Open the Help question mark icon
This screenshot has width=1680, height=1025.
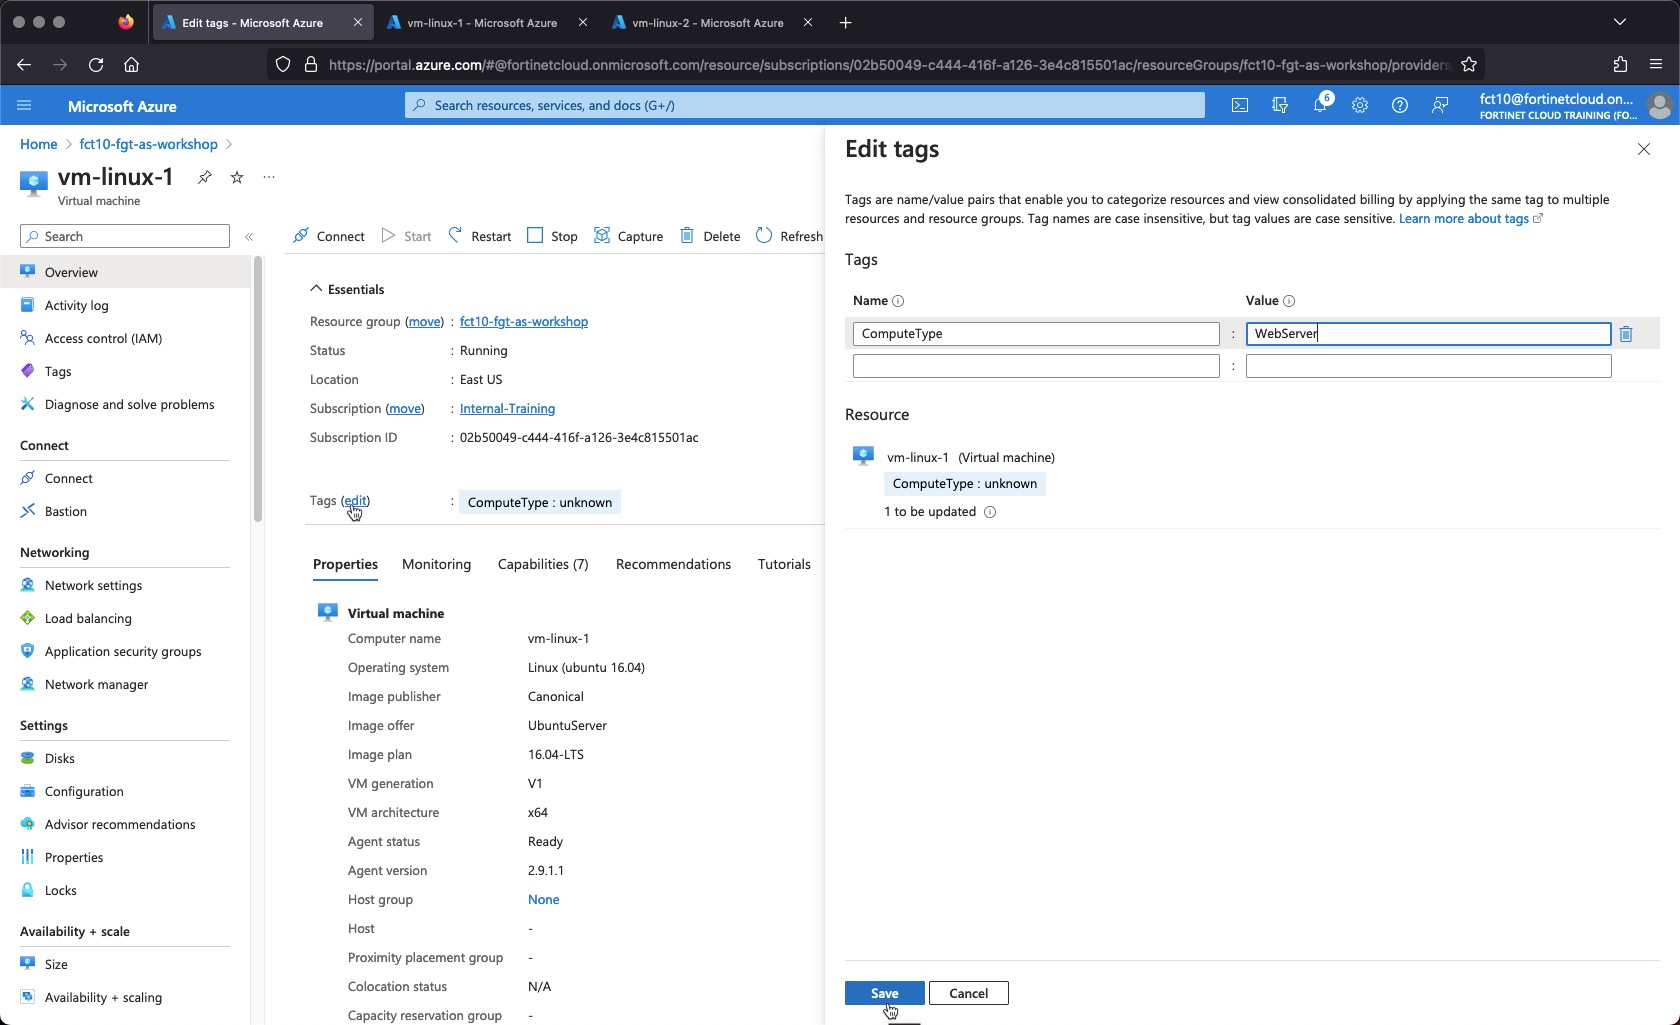[x=1400, y=105]
